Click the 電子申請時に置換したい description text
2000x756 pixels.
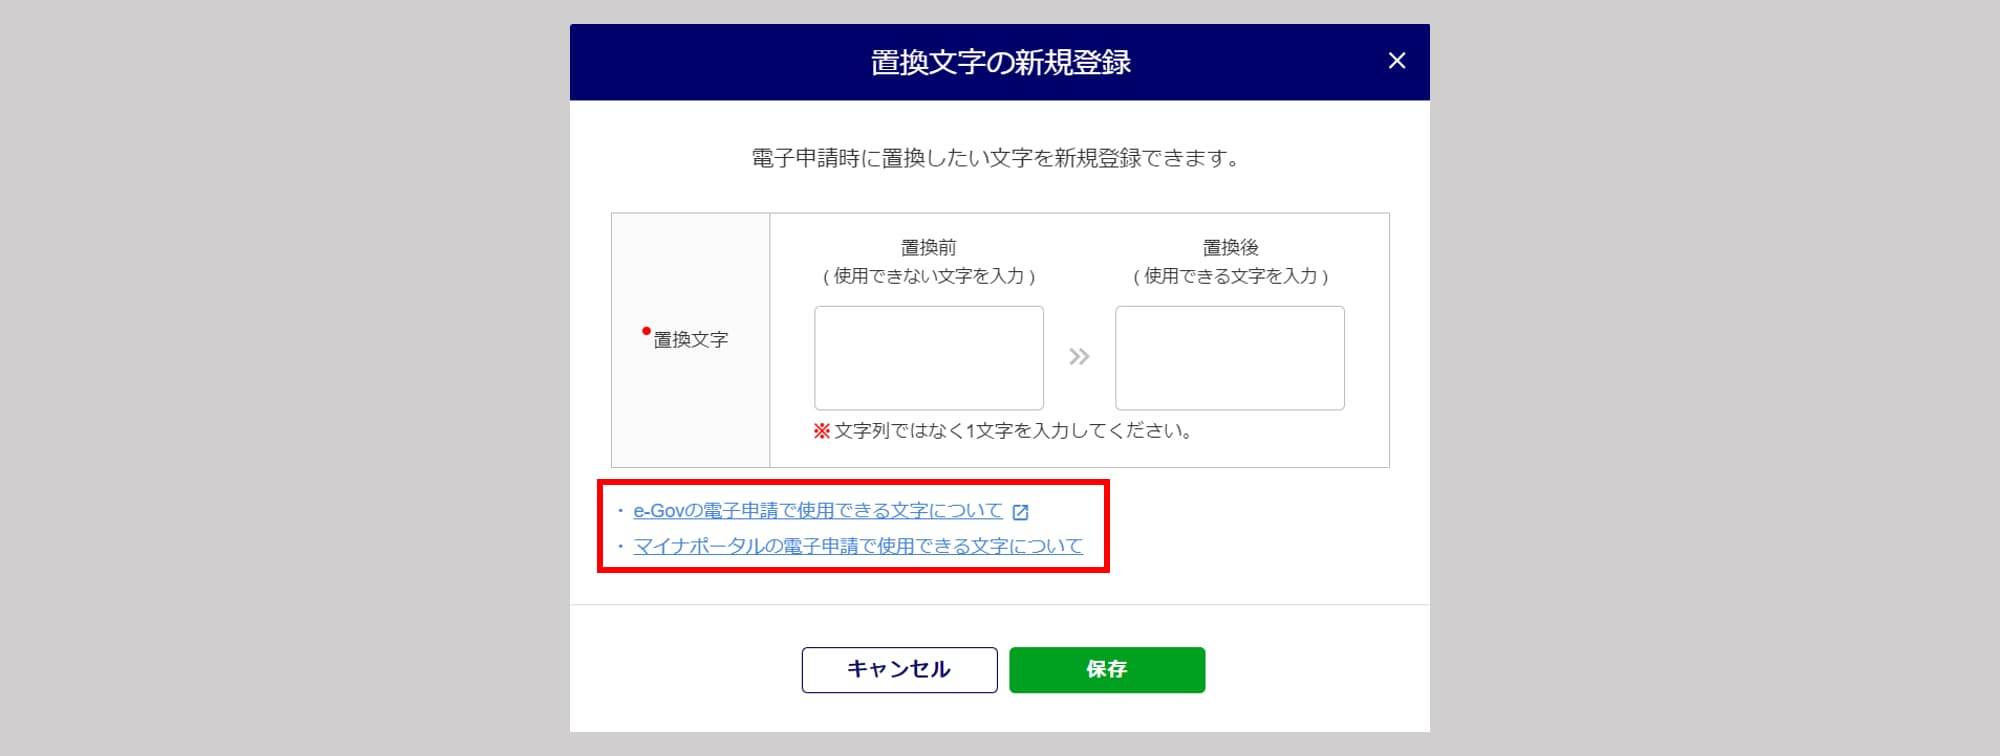point(997,158)
